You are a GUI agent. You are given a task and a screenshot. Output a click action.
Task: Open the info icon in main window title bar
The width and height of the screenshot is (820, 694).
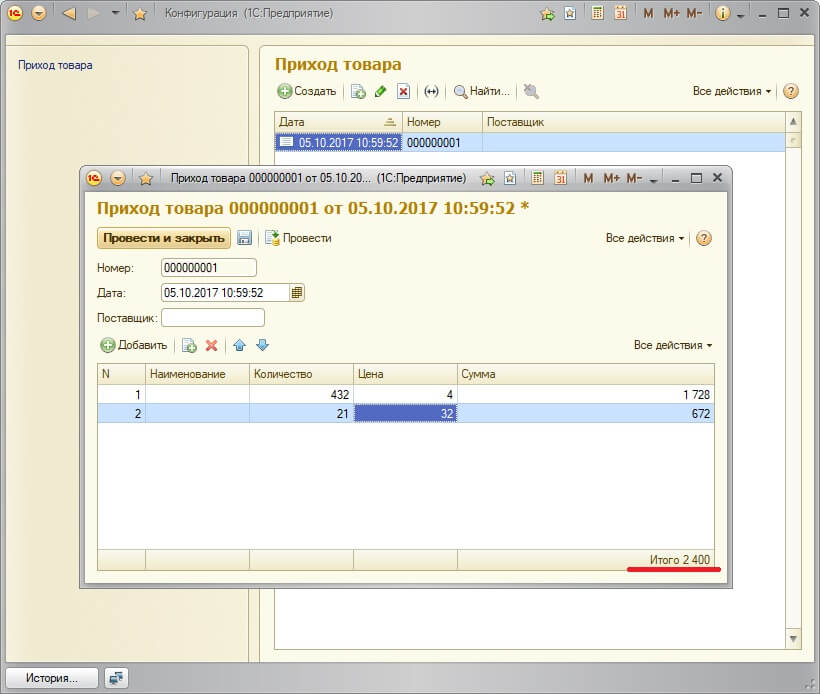click(722, 14)
